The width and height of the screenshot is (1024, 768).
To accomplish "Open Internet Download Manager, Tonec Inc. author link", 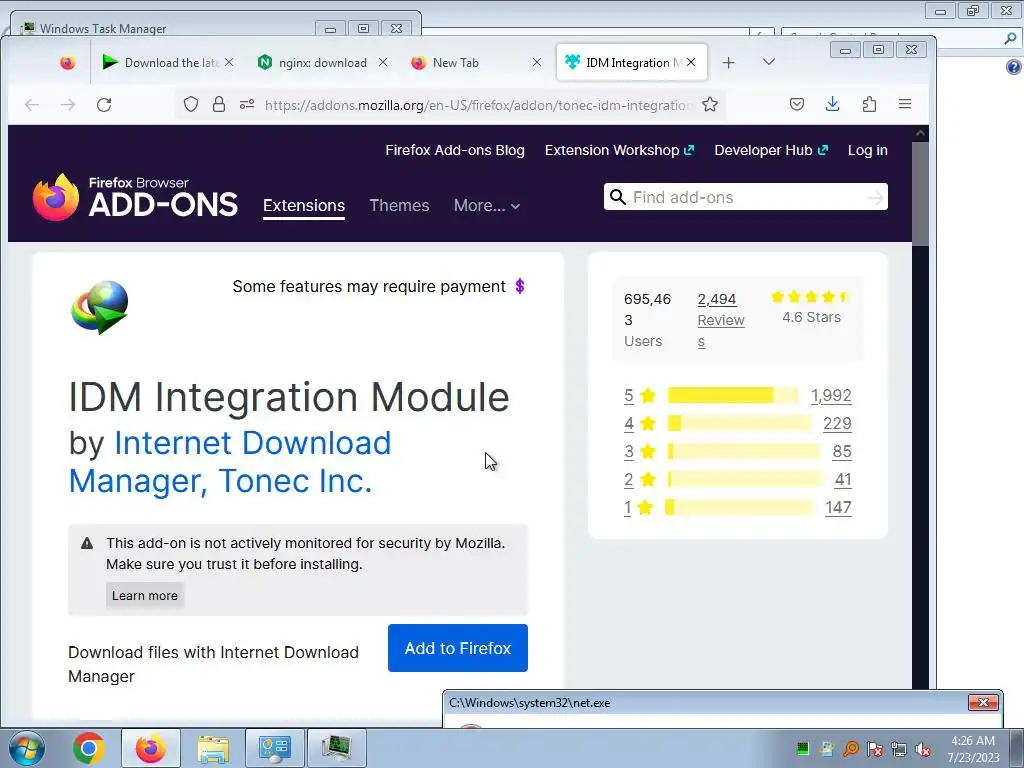I will (230, 462).
